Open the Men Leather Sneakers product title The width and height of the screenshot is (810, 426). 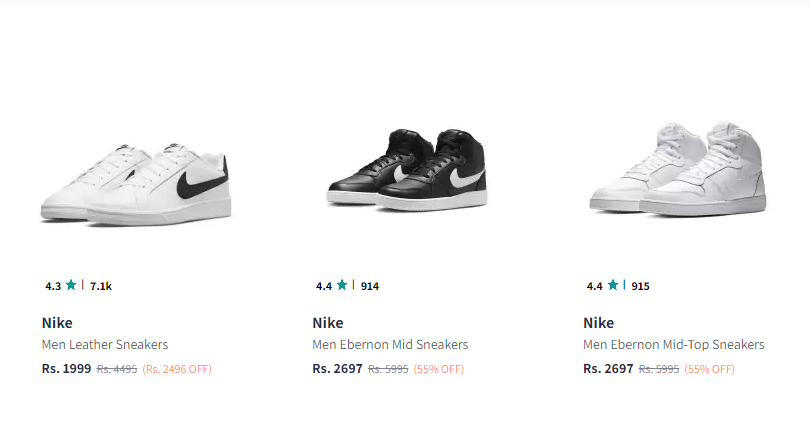pyautogui.click(x=105, y=344)
